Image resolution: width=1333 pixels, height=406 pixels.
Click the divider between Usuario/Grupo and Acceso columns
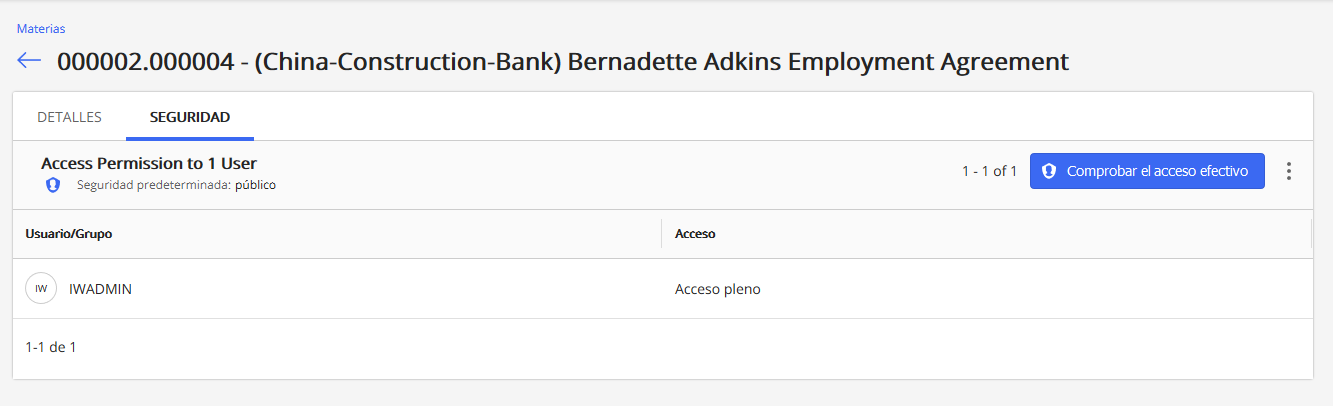click(x=661, y=234)
